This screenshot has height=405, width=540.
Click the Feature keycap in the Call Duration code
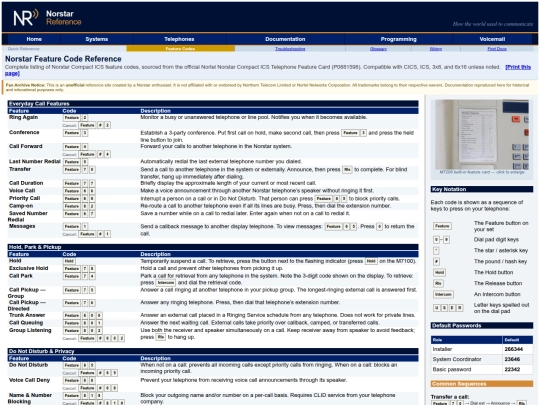[x=72, y=184]
